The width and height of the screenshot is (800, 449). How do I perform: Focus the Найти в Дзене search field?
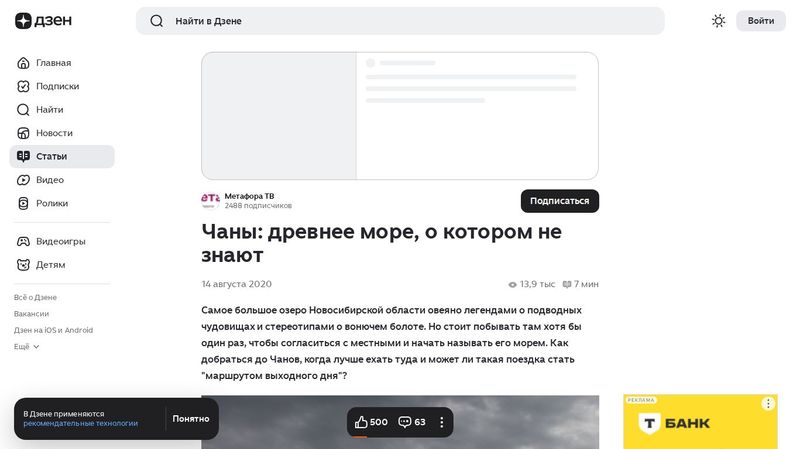pos(410,21)
